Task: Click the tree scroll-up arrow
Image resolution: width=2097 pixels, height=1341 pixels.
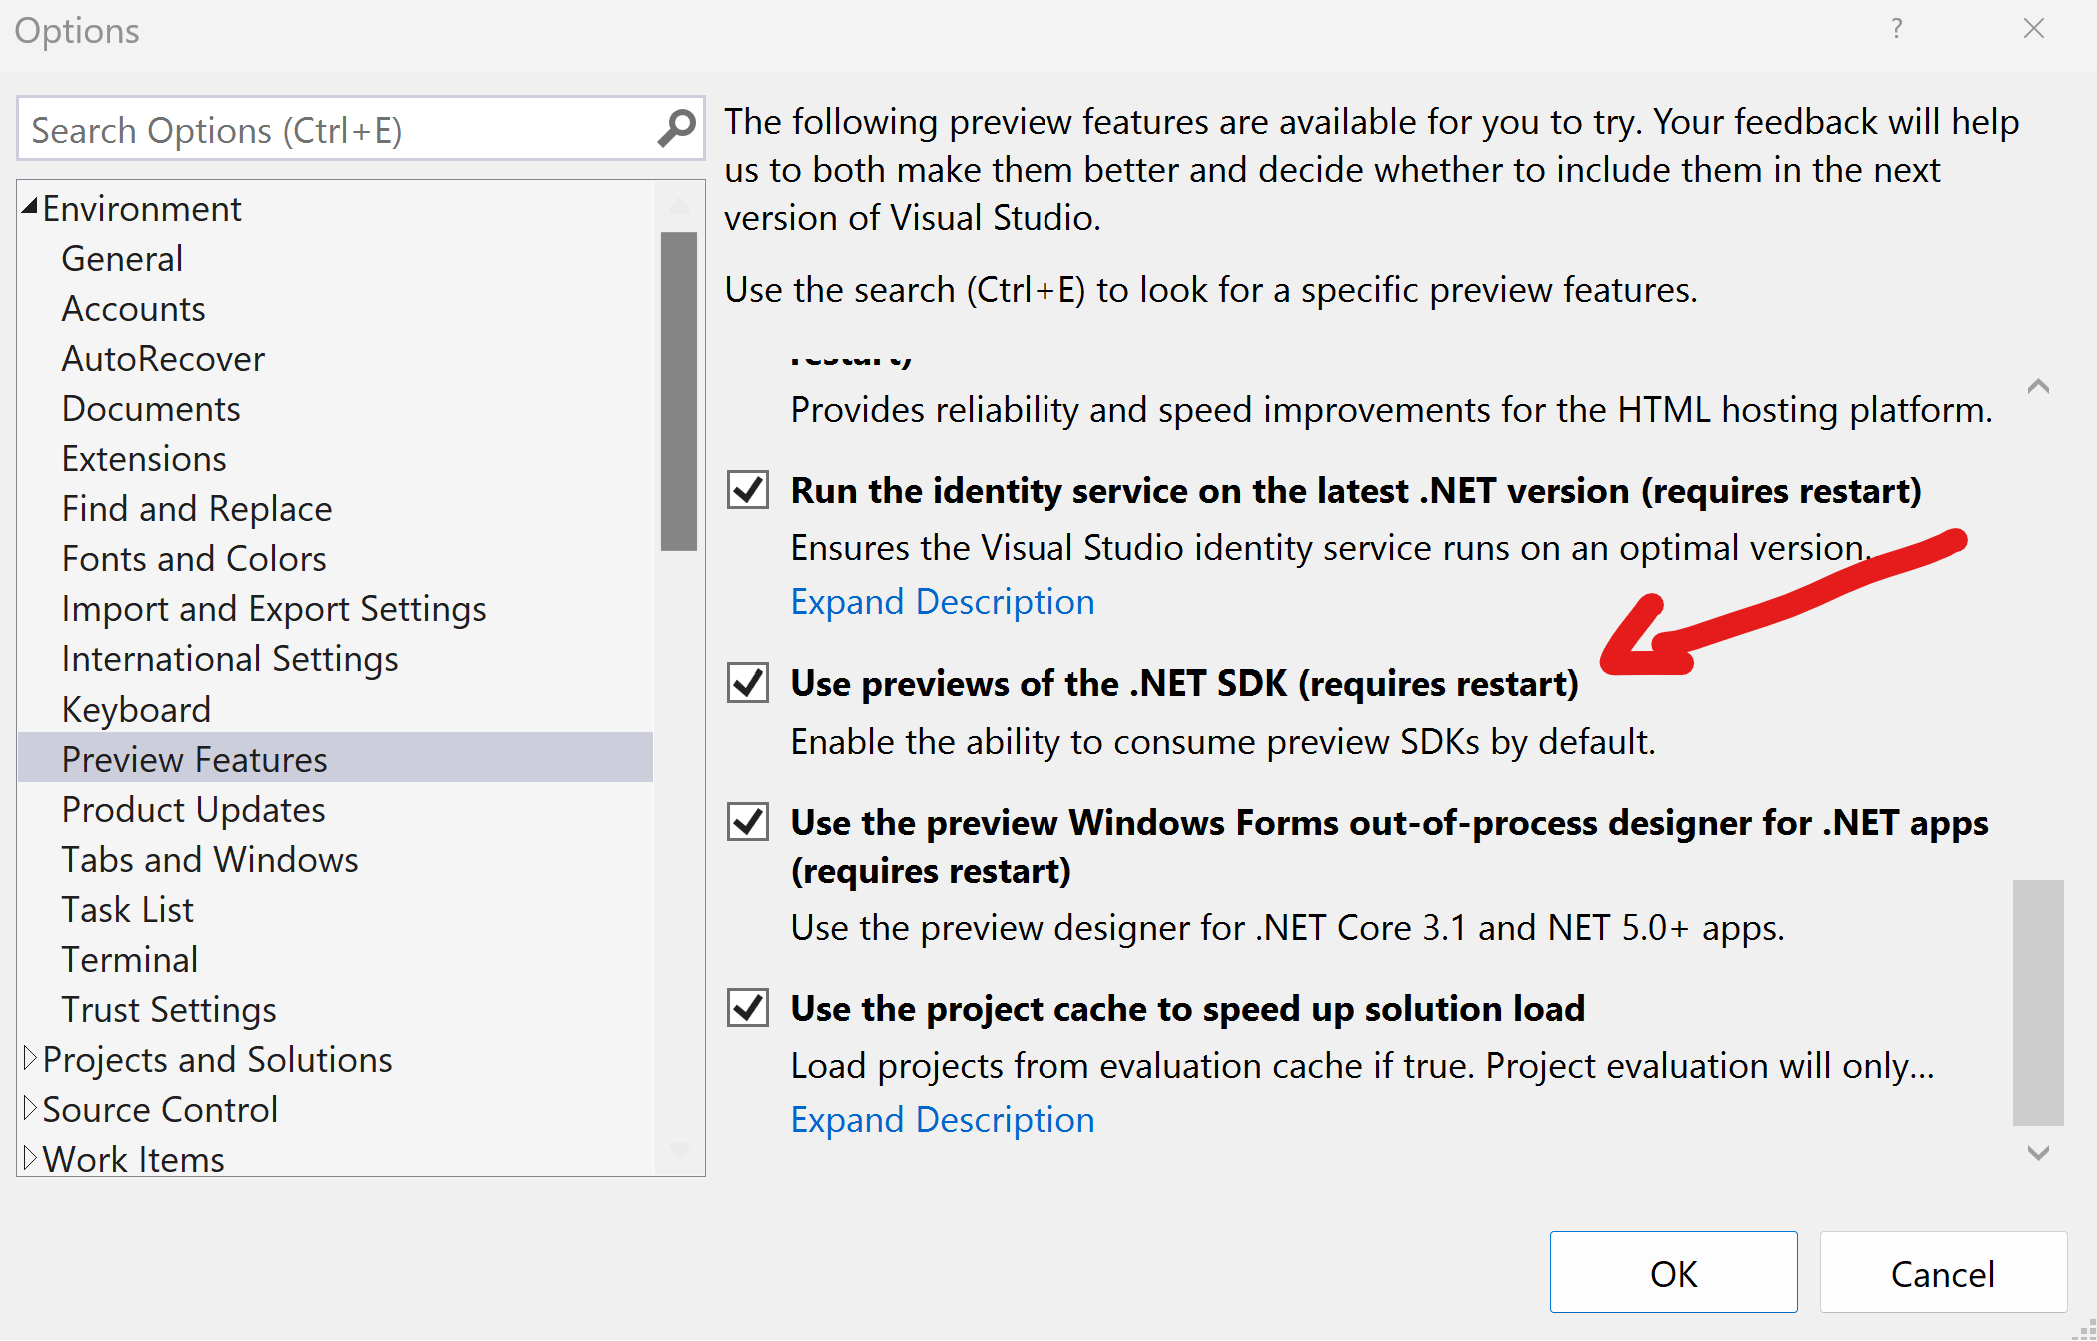Action: pos(679,206)
